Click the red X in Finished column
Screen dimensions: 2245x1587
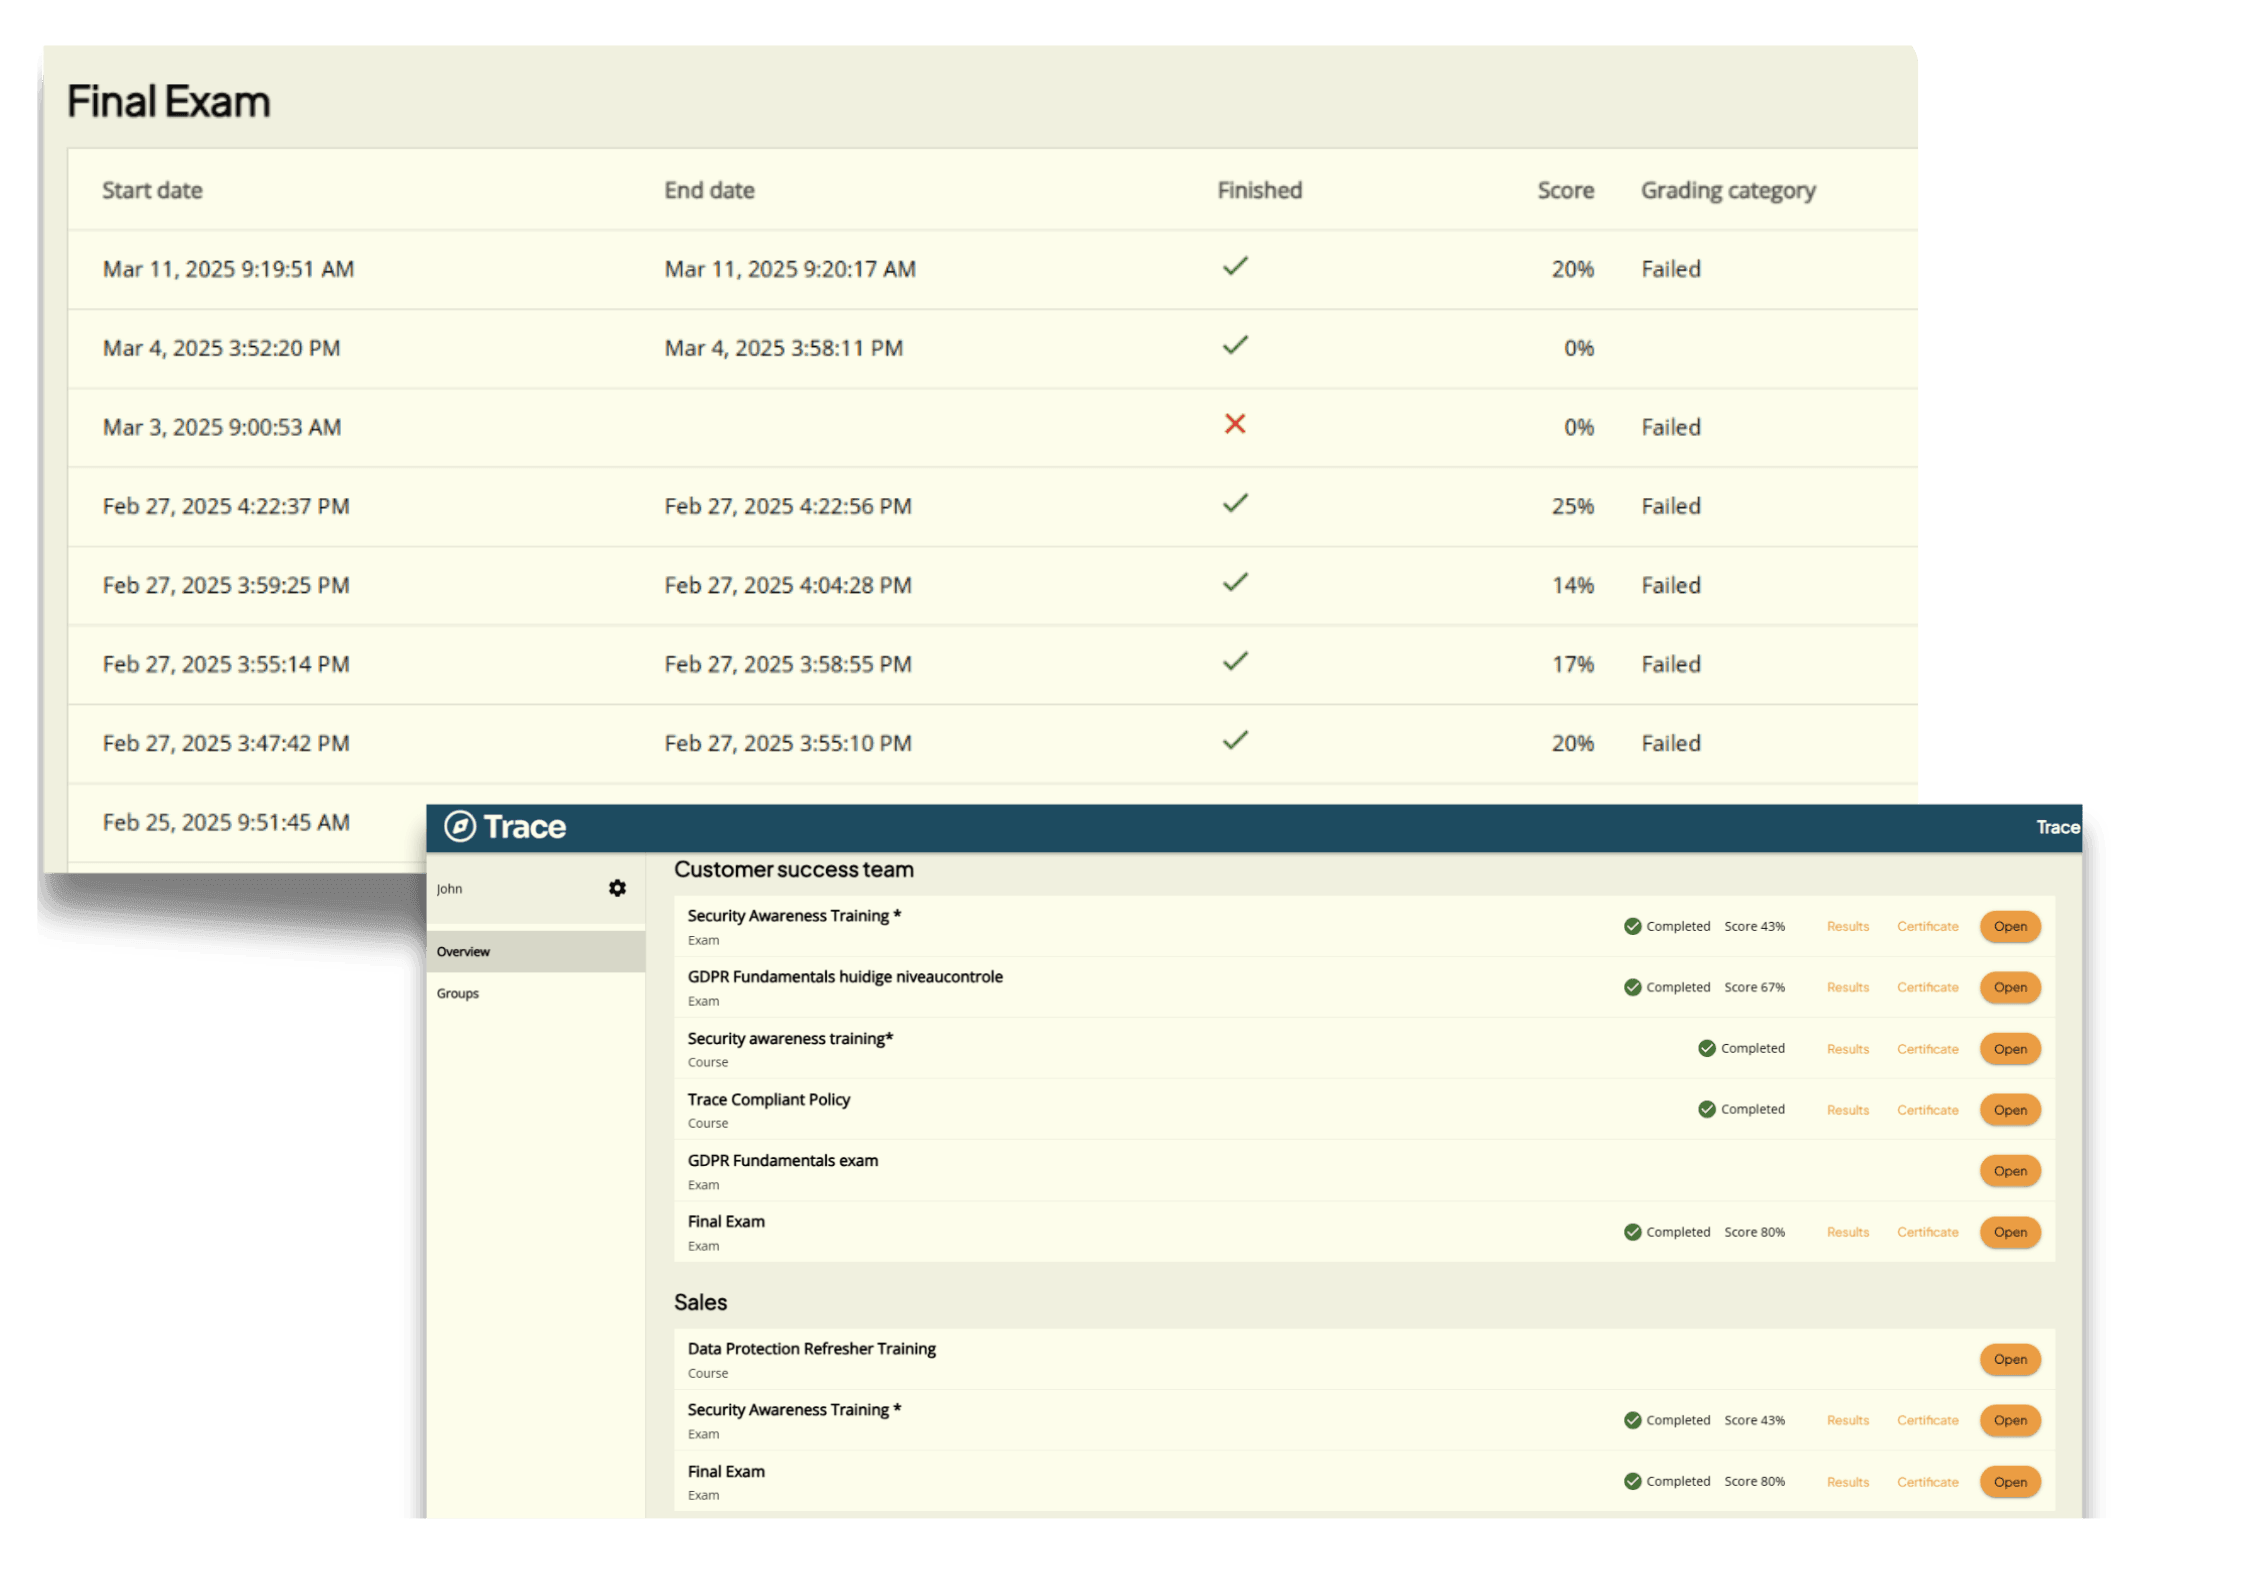point(1235,424)
